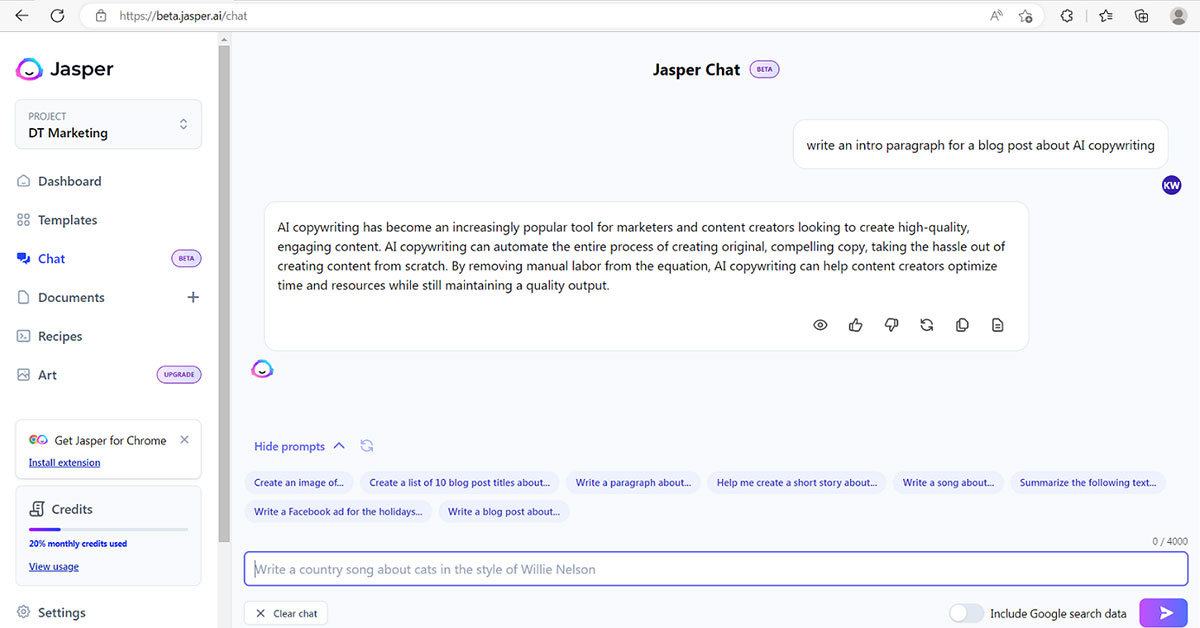
Task: Toggle Include Google search data
Action: pos(966,613)
